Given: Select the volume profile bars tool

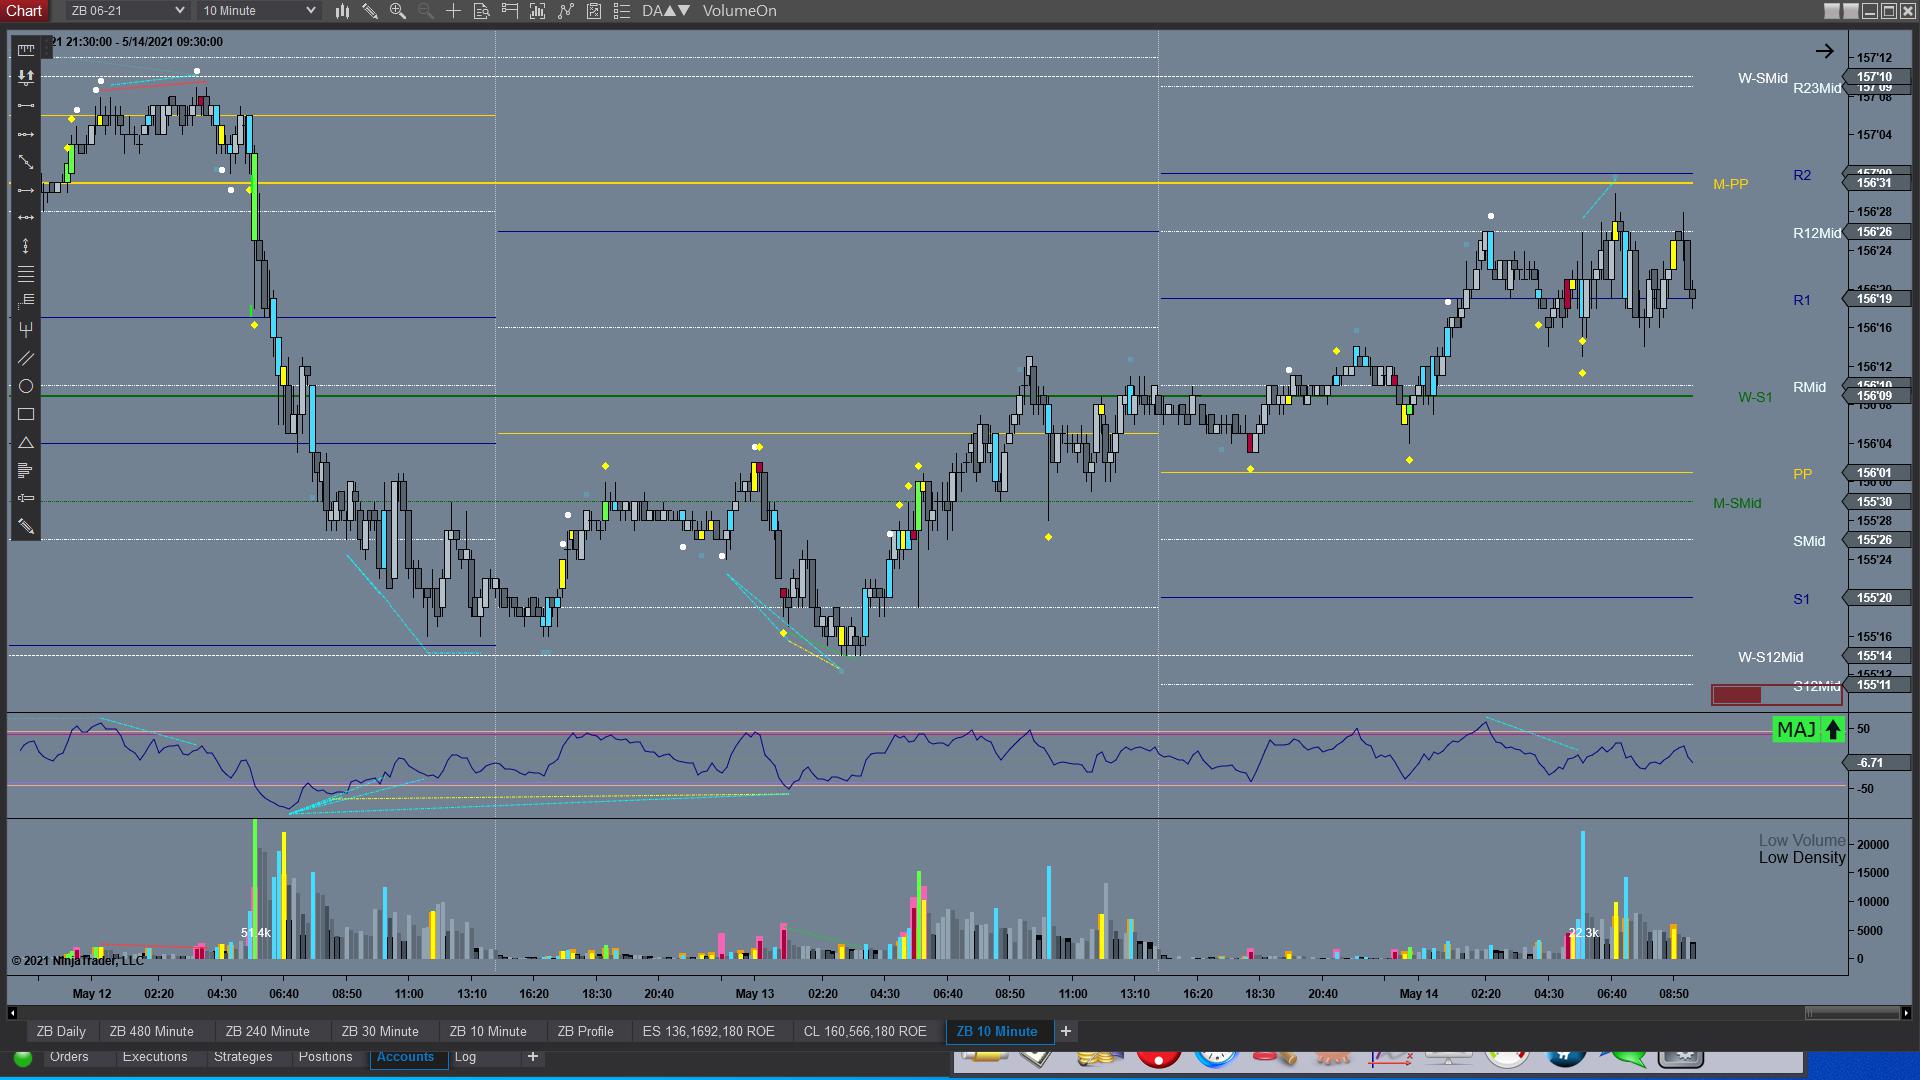Looking at the screenshot, I should (x=26, y=470).
